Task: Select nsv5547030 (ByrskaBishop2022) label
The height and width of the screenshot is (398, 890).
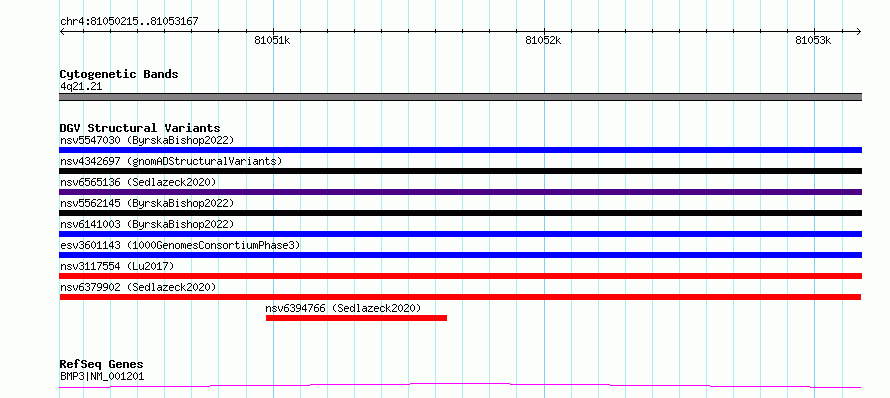Action: (x=146, y=140)
